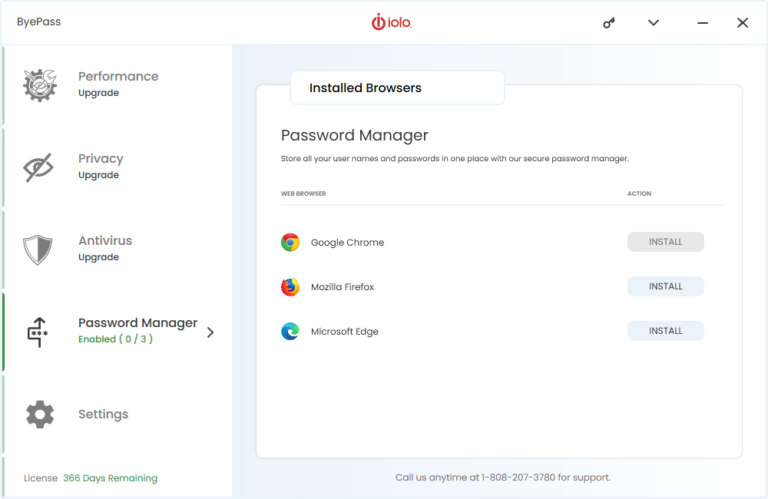Click the Password Manager sidebar icon
Image resolution: width=768 pixels, height=499 pixels.
[x=38, y=332]
